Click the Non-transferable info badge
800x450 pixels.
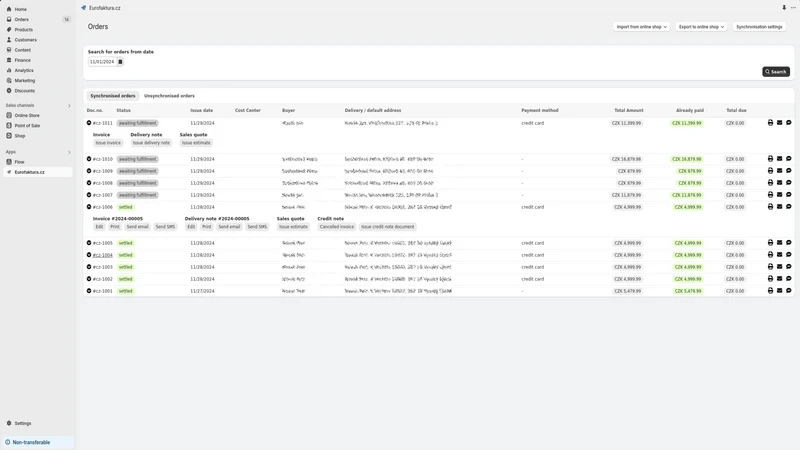(x=38, y=442)
